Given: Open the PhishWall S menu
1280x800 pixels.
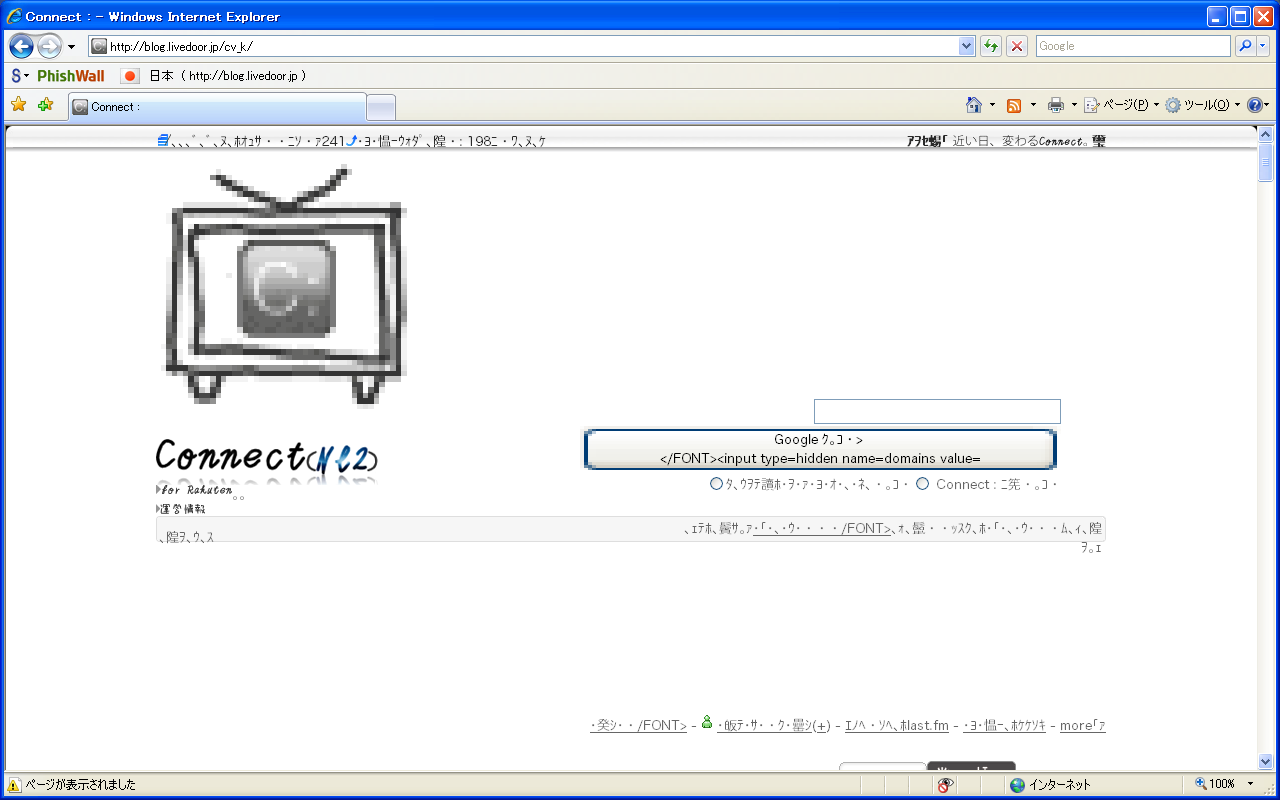Looking at the screenshot, I should 19,76.
